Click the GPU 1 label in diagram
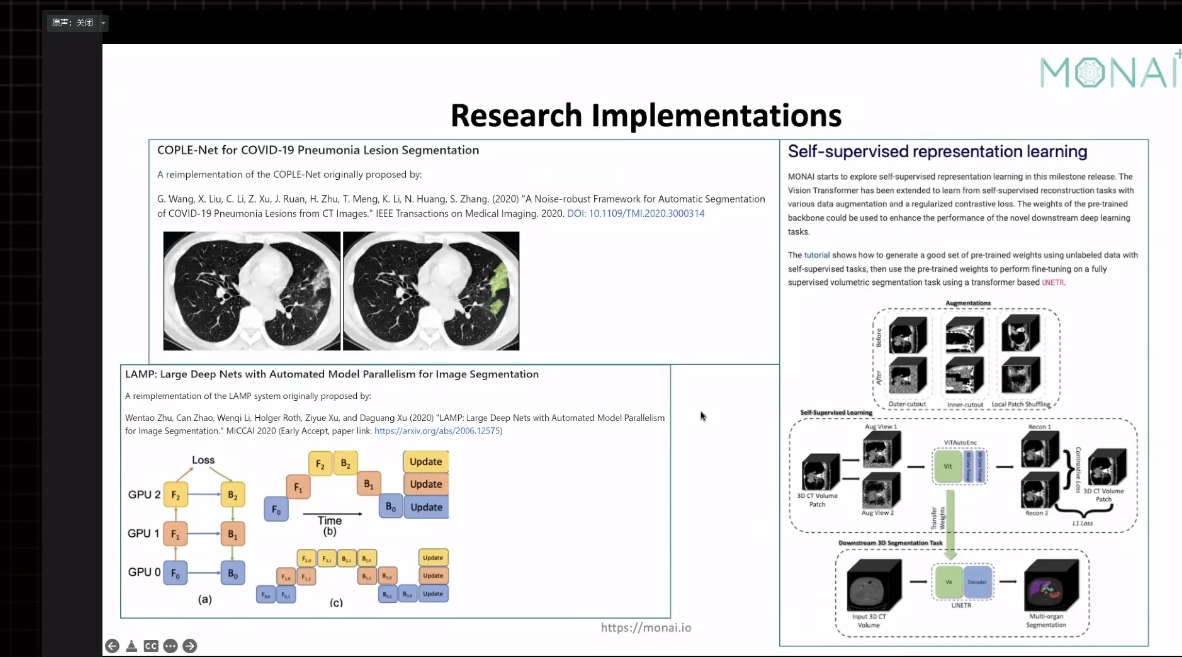 pyautogui.click(x=144, y=533)
